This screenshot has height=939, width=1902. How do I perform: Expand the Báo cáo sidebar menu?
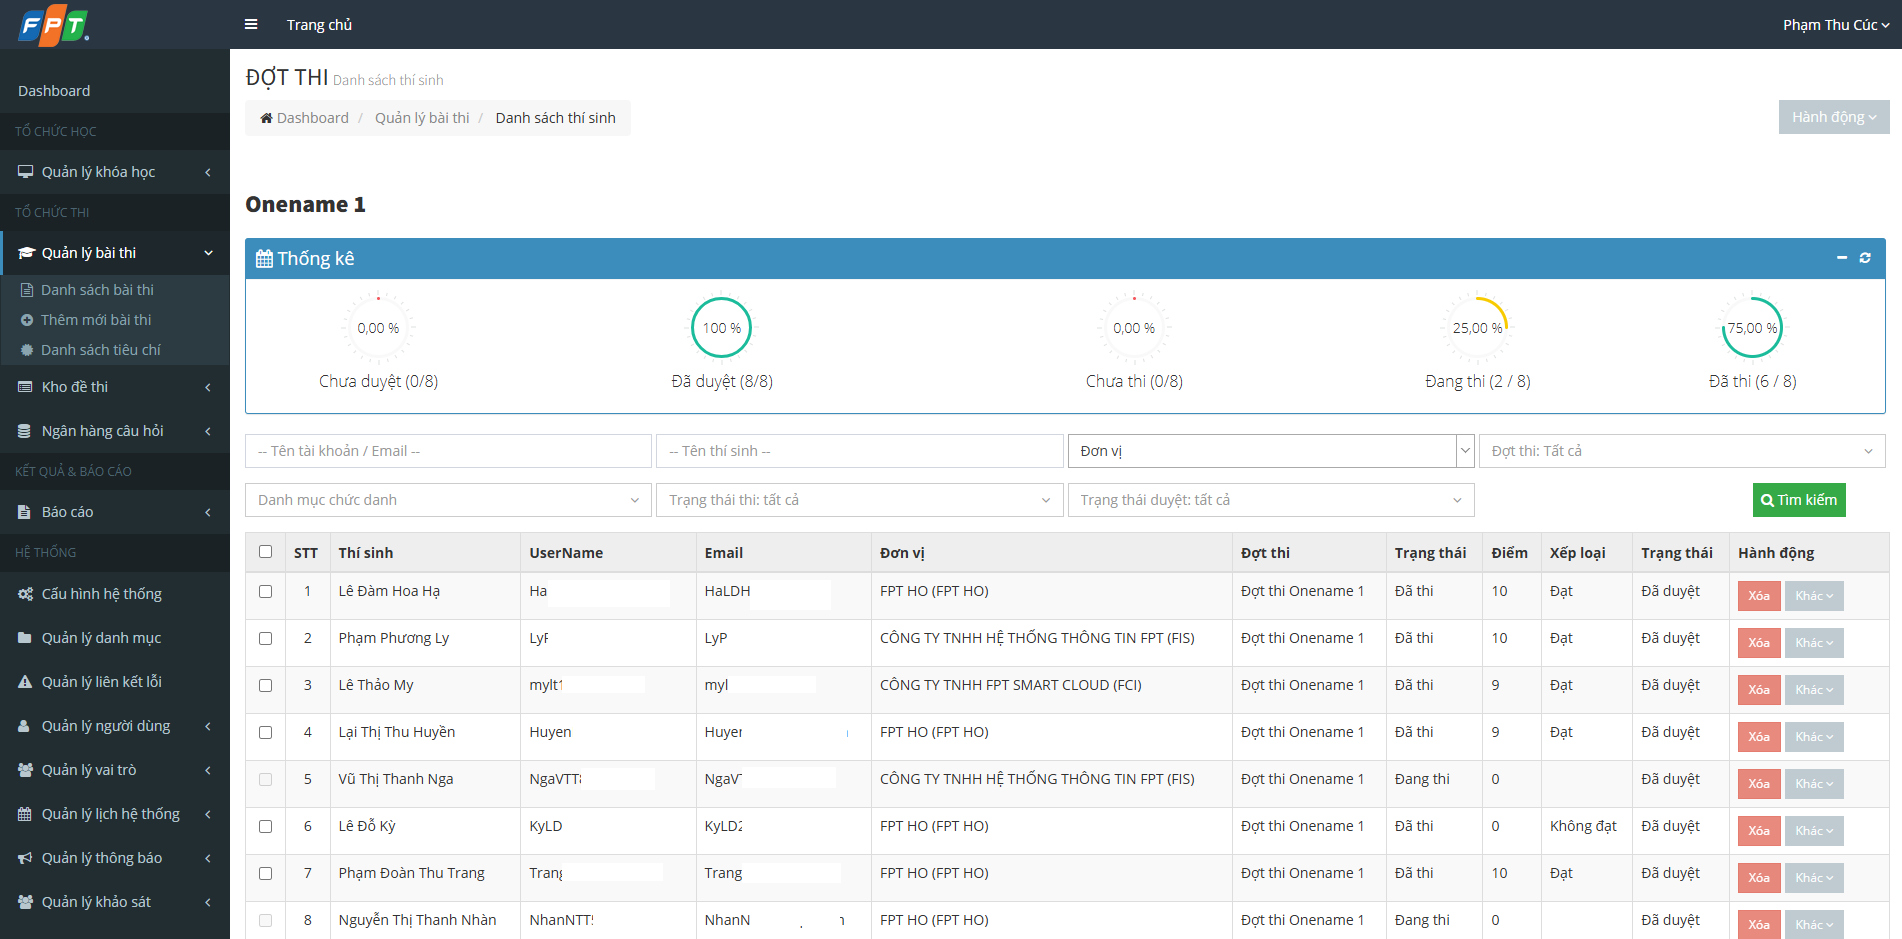click(115, 512)
